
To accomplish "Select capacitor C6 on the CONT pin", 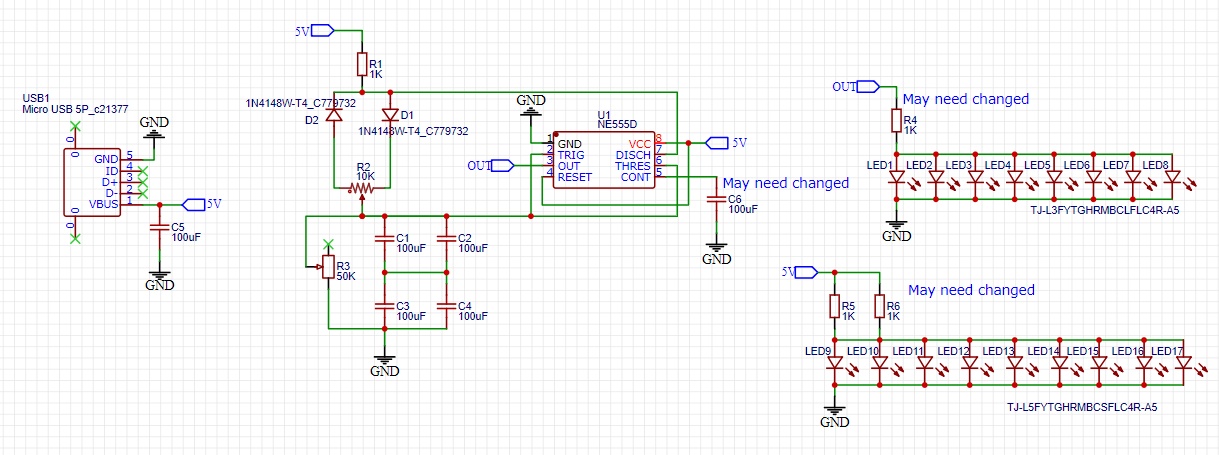I will [x=715, y=199].
